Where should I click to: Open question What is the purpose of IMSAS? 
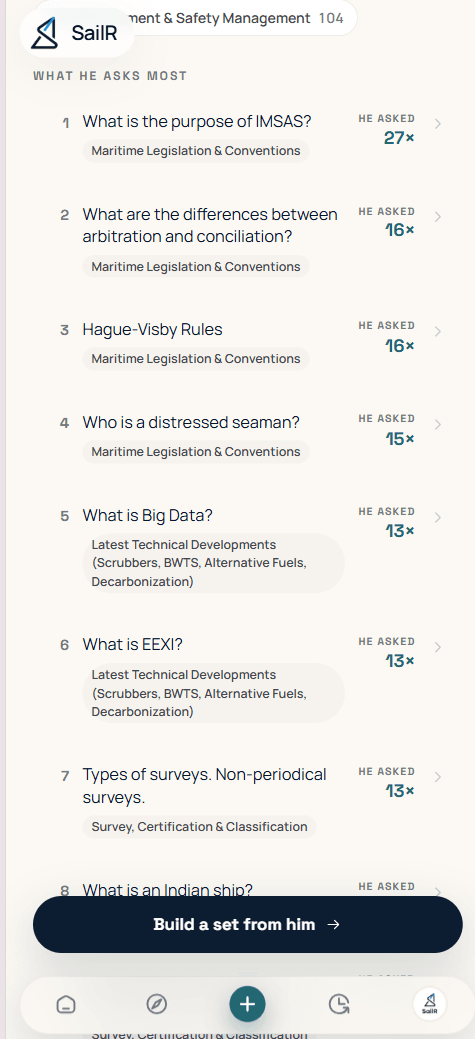[197, 122]
